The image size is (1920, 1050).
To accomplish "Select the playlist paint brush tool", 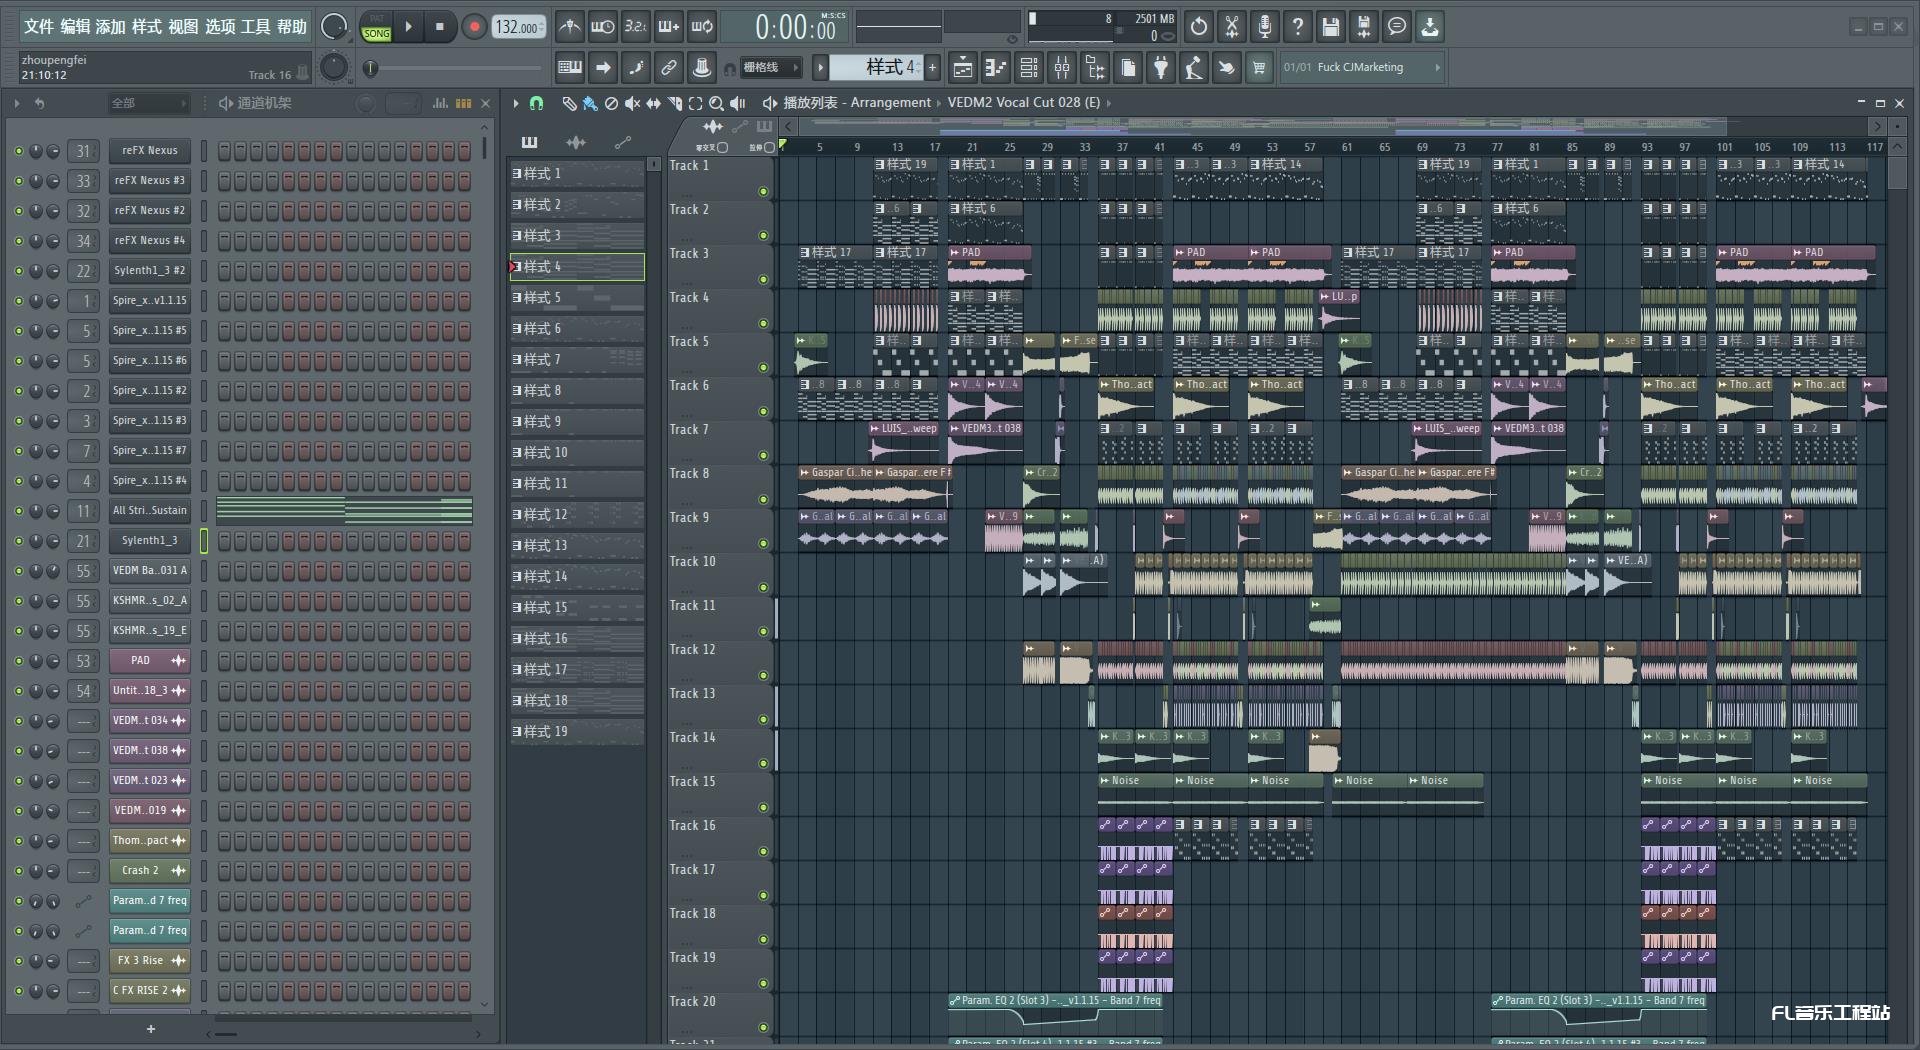I will coord(590,103).
